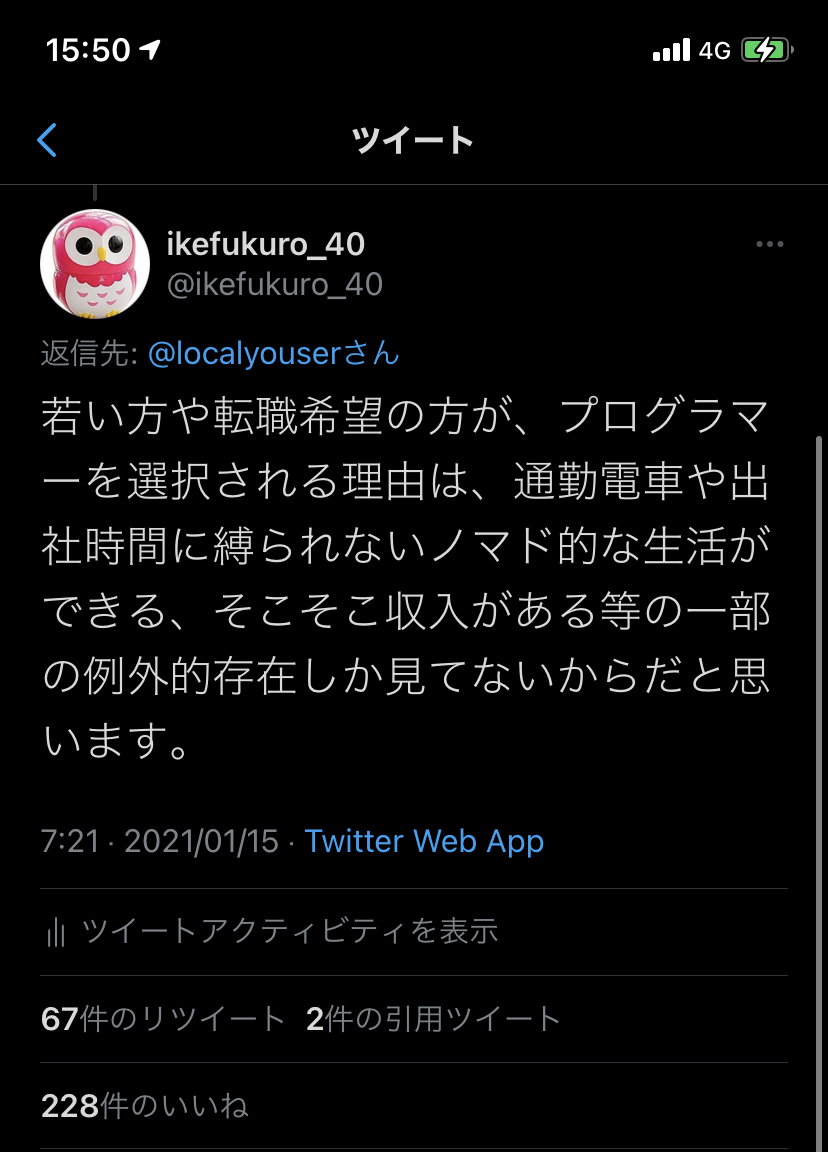The height and width of the screenshot is (1152, 828).
Task: Tap the @ikefukuro_40 handle
Action: [275, 284]
